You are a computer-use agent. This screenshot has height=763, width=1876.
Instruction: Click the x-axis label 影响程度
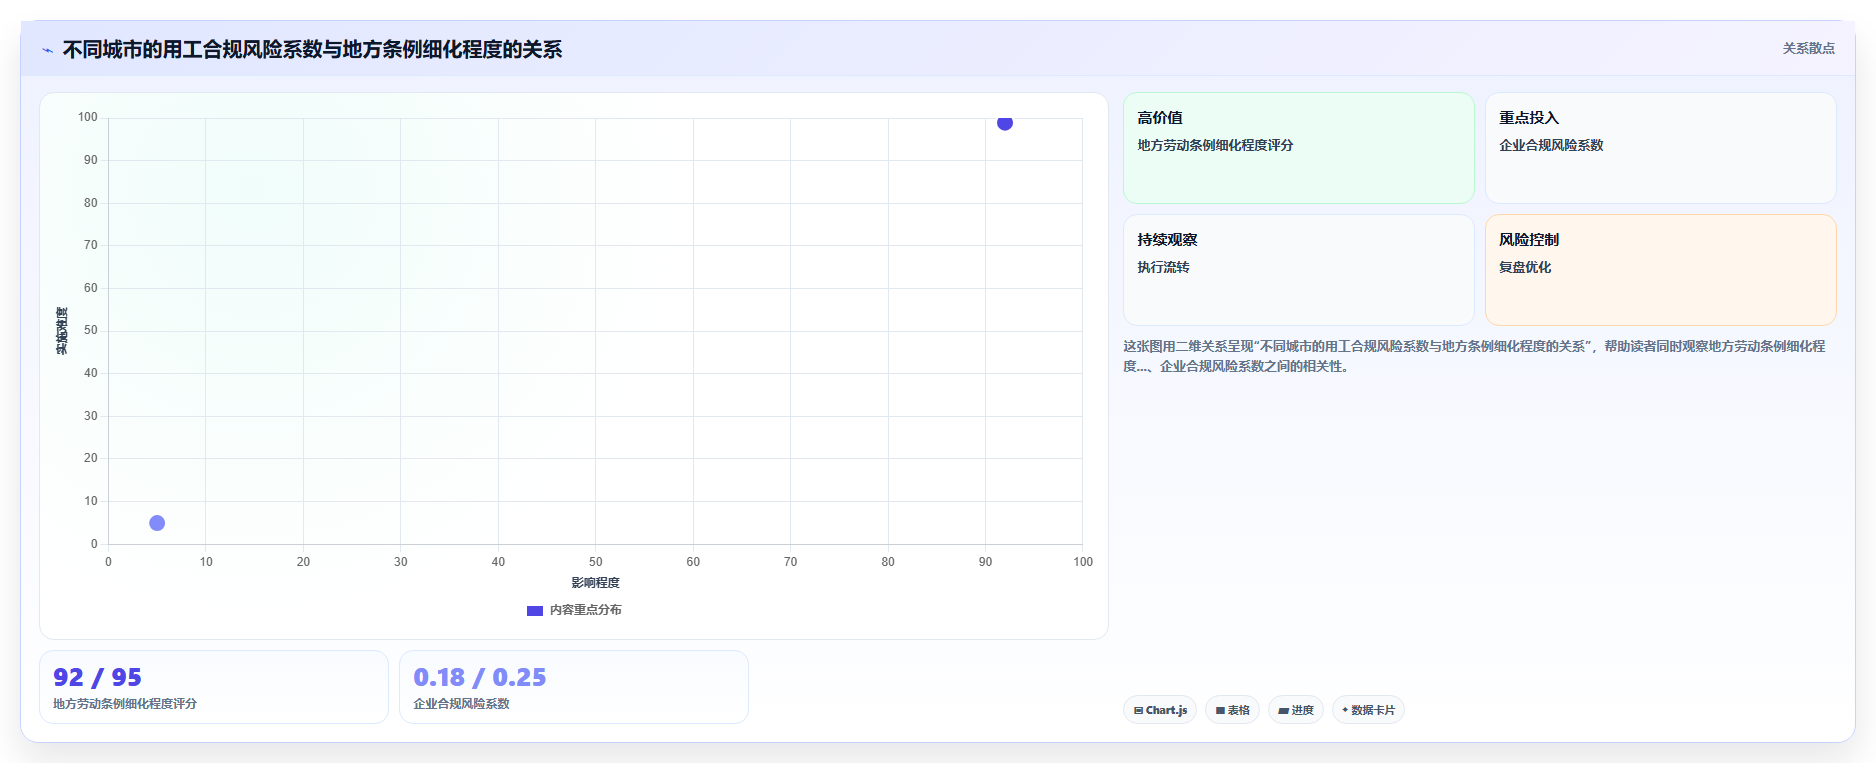596,583
